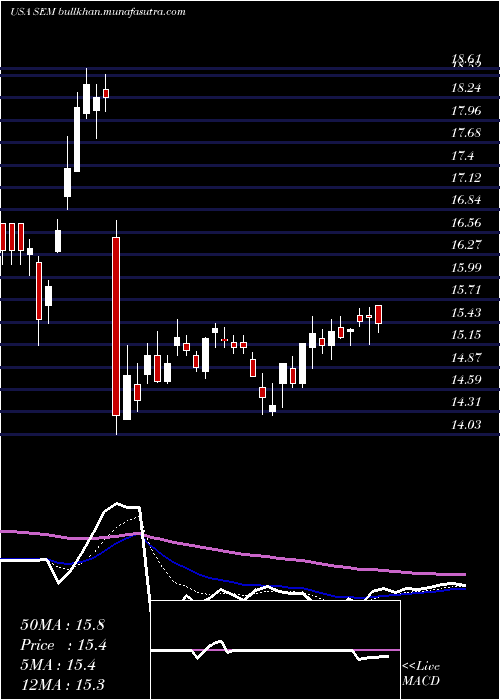Select the 15.43 price axis label
Viewport: 500px width, 700px height.
[x=466, y=312]
